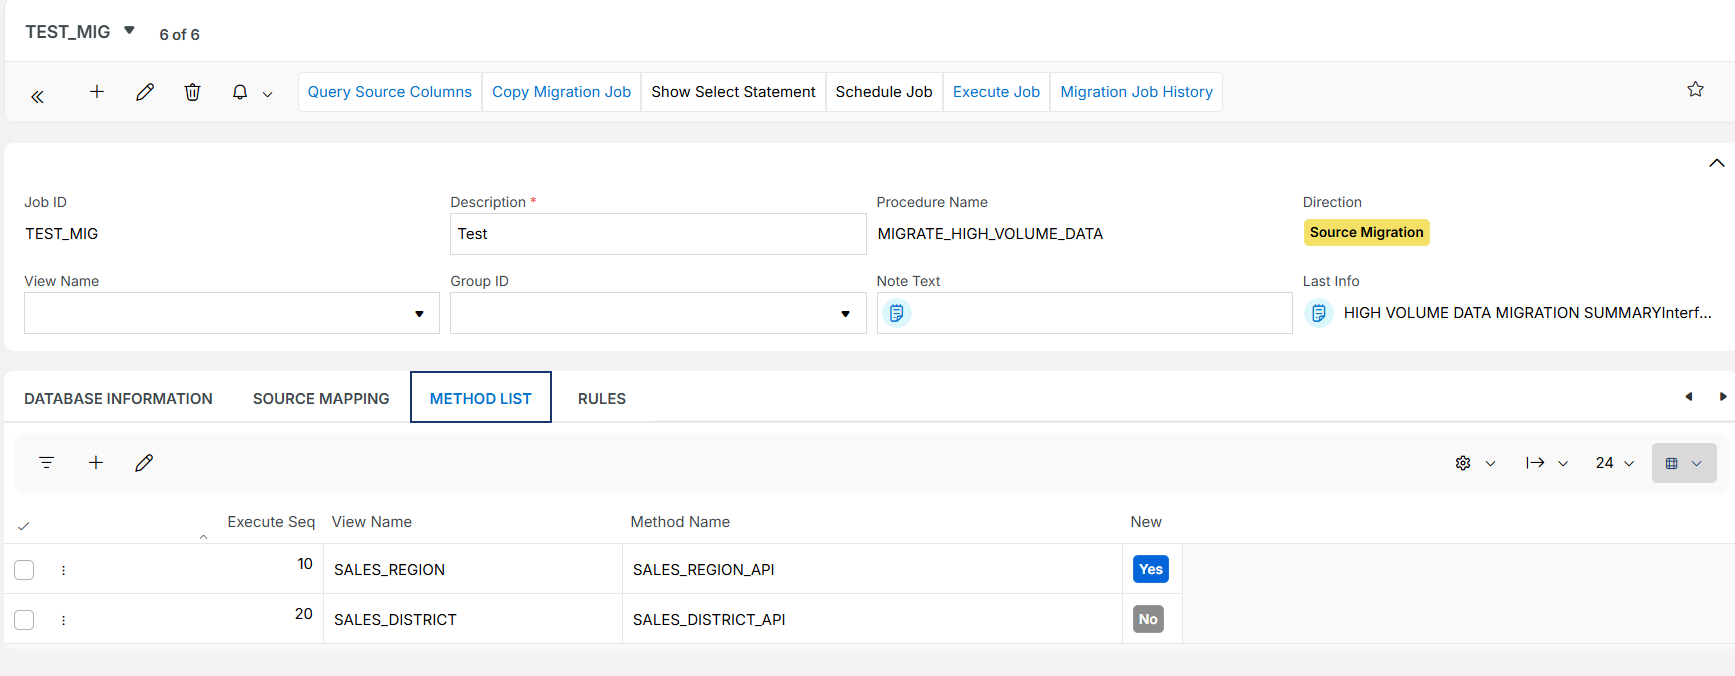Image resolution: width=1735 pixels, height=676 pixels.
Task: Click Copy Migration Job button
Action: 561,92
